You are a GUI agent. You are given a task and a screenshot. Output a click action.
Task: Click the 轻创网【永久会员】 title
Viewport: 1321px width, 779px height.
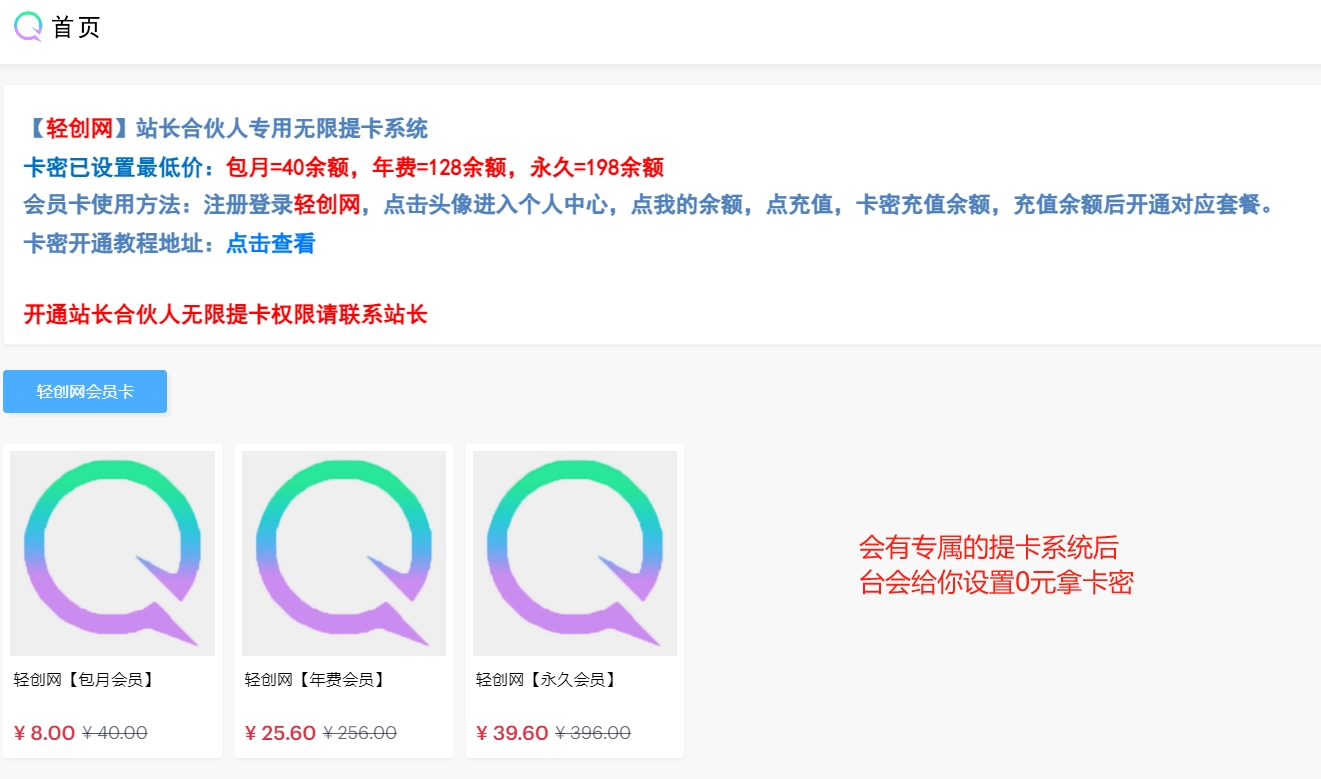click(547, 680)
